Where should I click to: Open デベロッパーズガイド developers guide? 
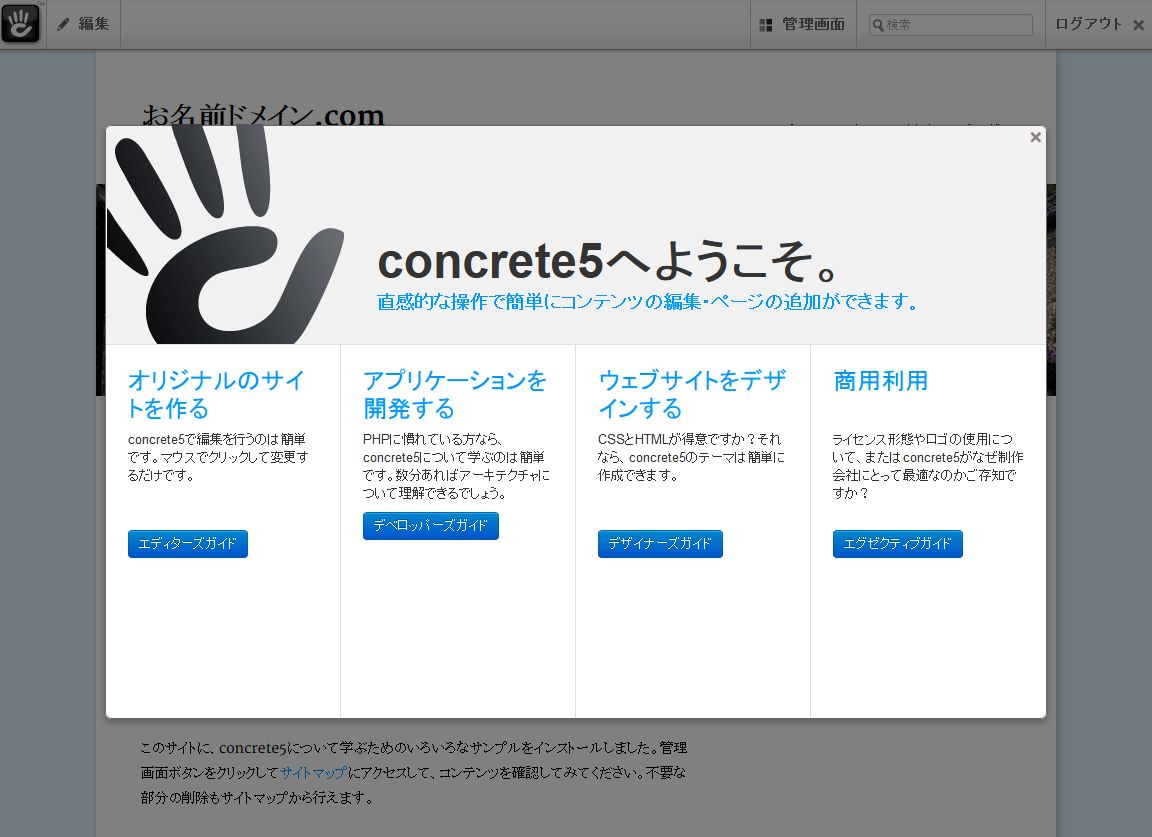(x=431, y=525)
